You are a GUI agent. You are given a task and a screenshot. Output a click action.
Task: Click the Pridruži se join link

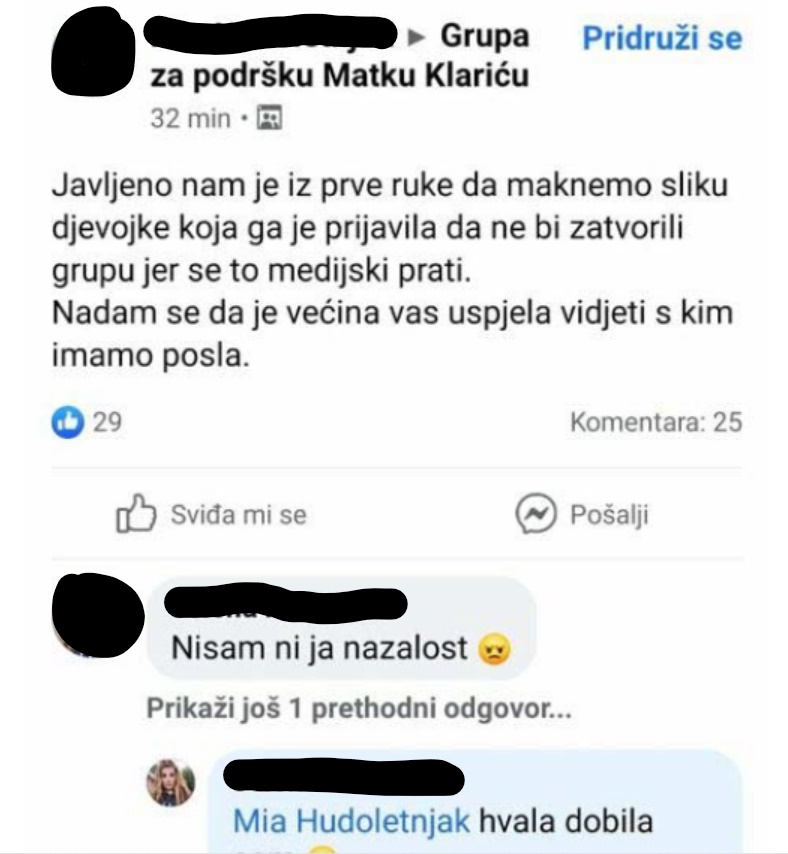[x=662, y=38]
